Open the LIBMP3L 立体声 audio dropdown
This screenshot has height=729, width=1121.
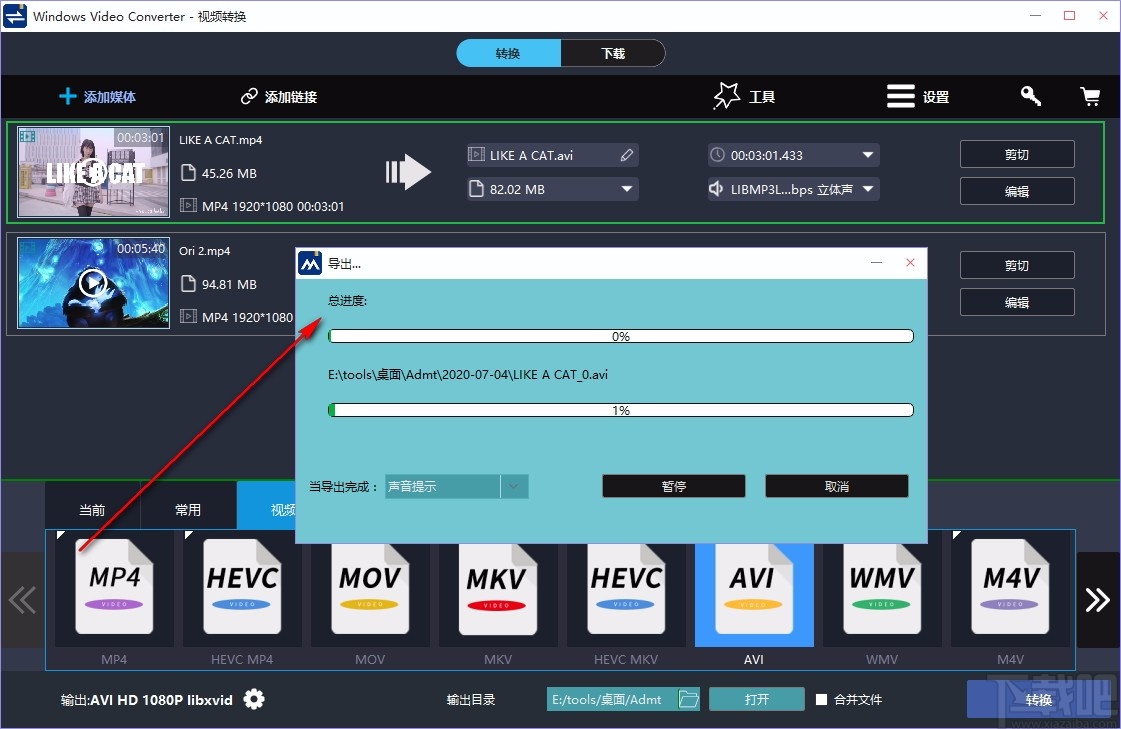click(866, 189)
